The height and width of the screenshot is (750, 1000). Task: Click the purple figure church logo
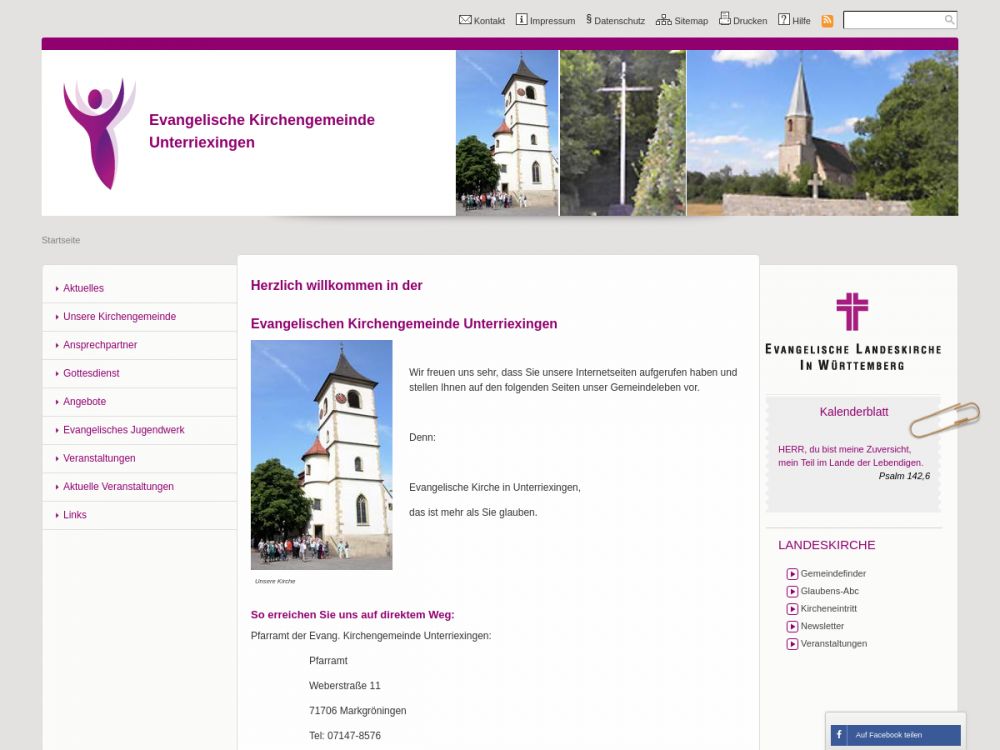(98, 133)
